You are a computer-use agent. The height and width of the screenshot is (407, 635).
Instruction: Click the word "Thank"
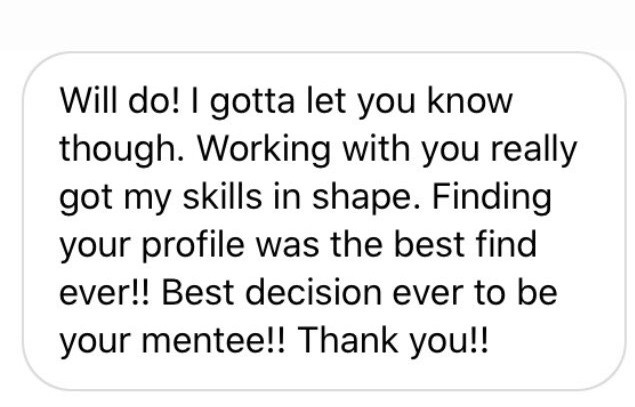[348, 340]
